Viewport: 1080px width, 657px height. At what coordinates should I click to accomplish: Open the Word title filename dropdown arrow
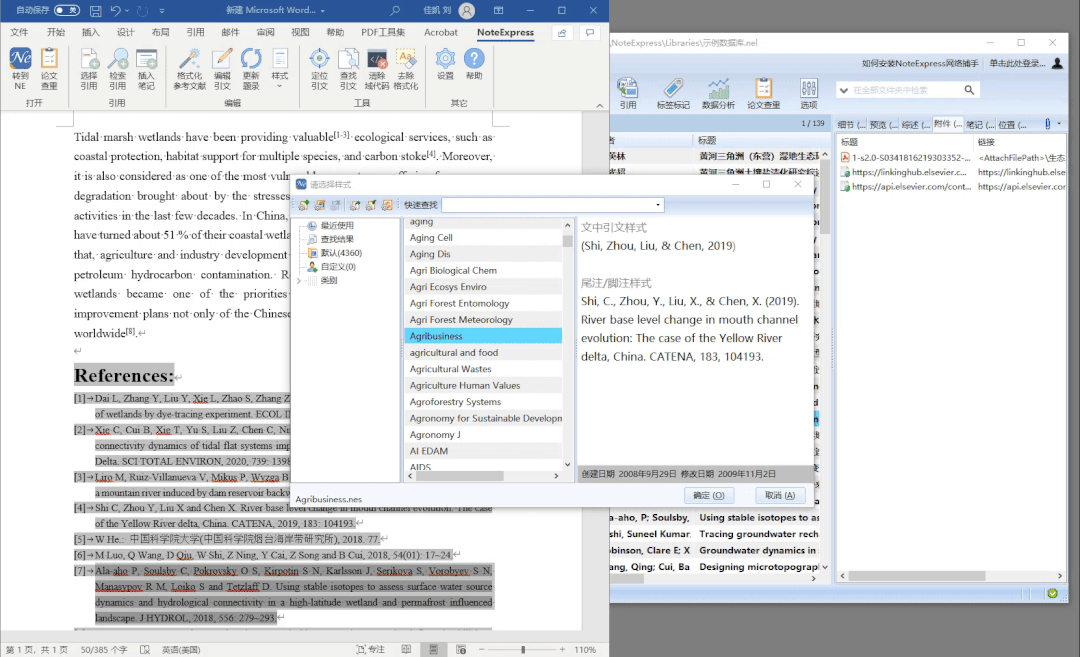322,11
